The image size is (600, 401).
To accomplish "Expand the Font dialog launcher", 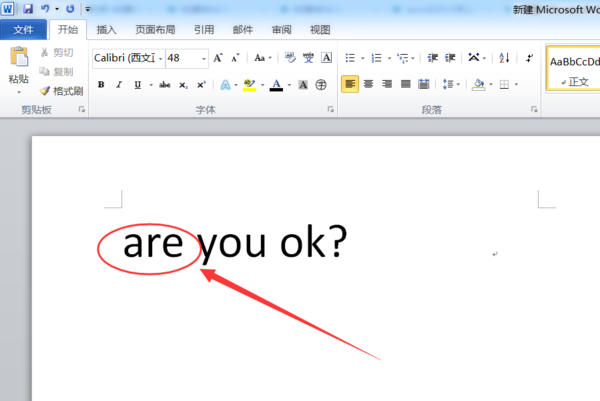I will [x=331, y=109].
